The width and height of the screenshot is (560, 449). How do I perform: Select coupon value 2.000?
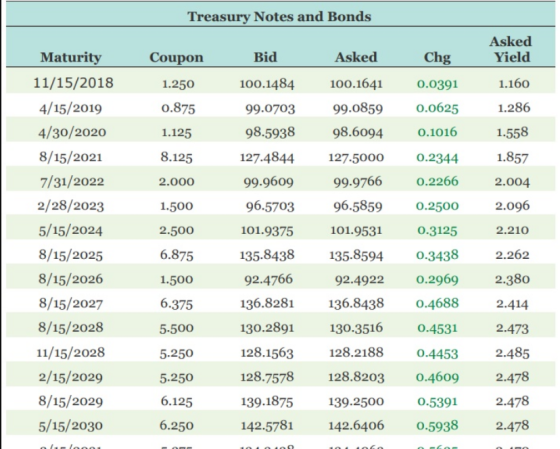click(x=177, y=182)
